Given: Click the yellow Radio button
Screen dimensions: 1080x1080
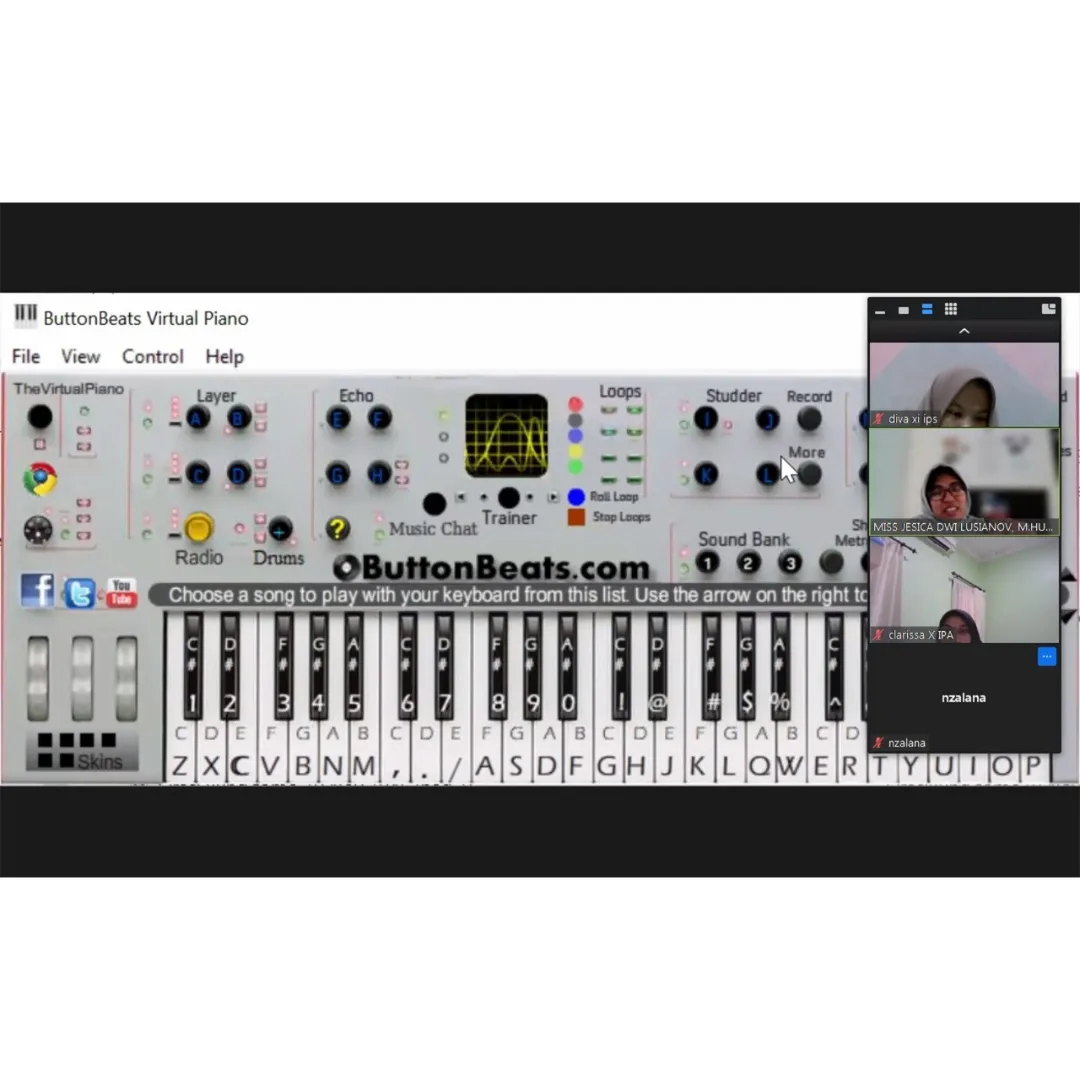Looking at the screenshot, I should point(198,528).
